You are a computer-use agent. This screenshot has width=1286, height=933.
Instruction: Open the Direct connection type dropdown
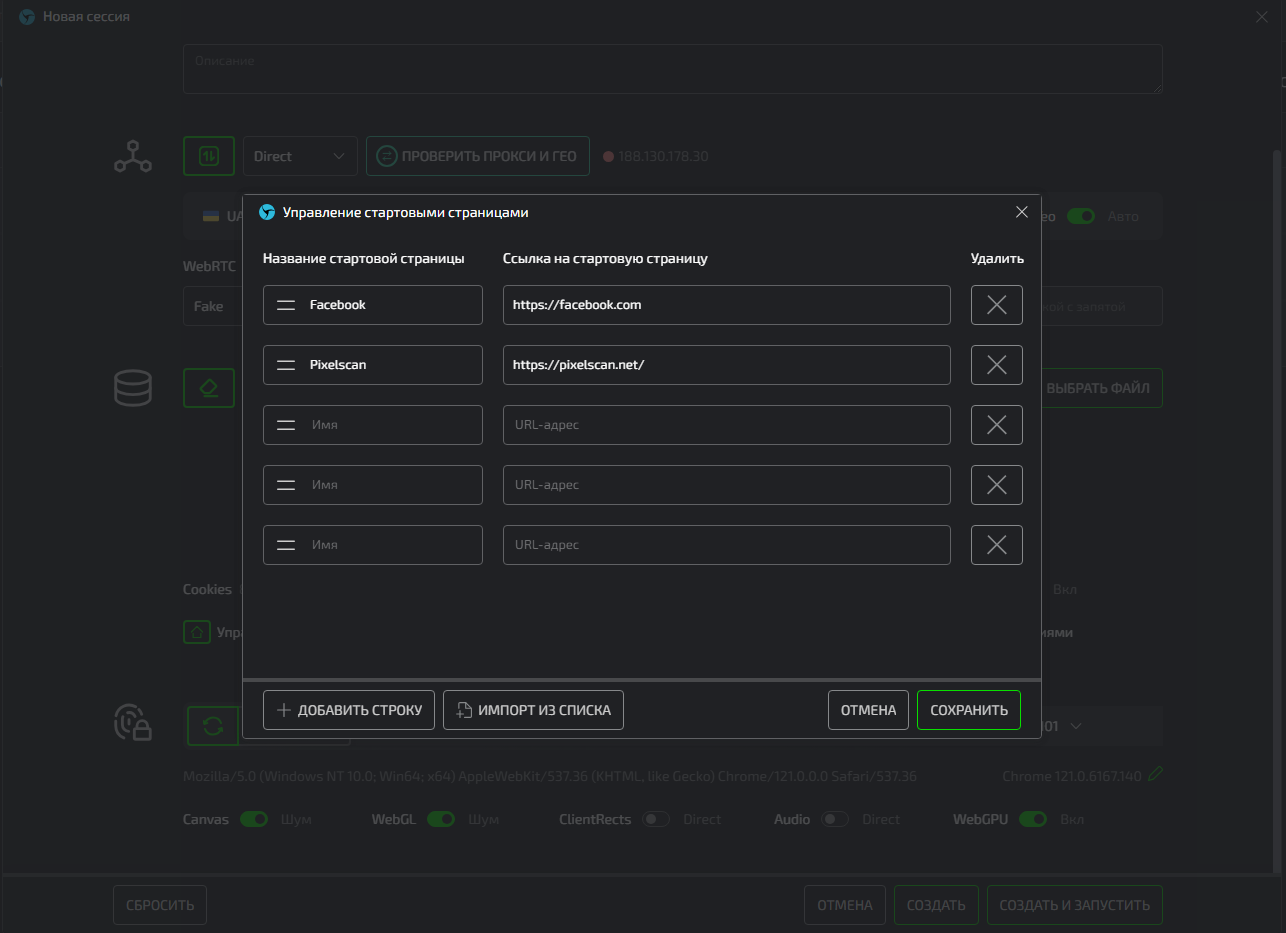[300, 156]
